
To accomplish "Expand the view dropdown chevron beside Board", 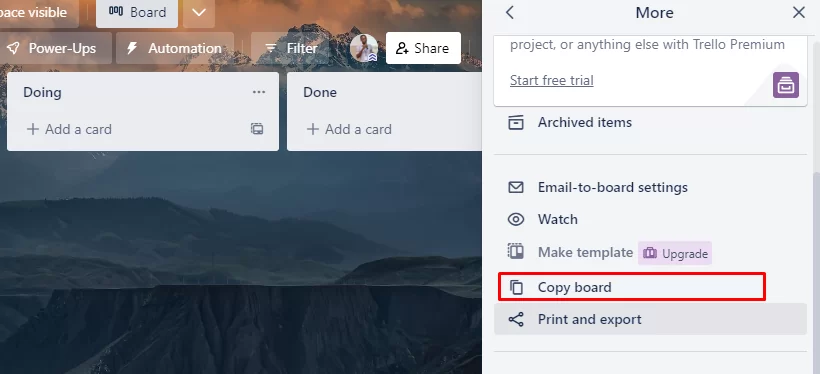I will tap(199, 13).
